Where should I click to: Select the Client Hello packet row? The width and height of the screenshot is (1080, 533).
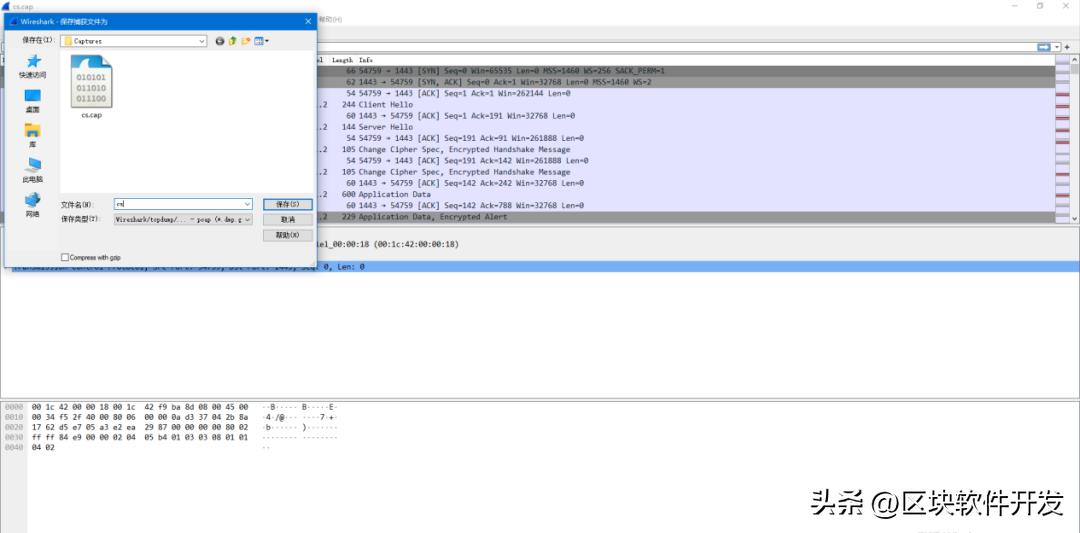685,105
